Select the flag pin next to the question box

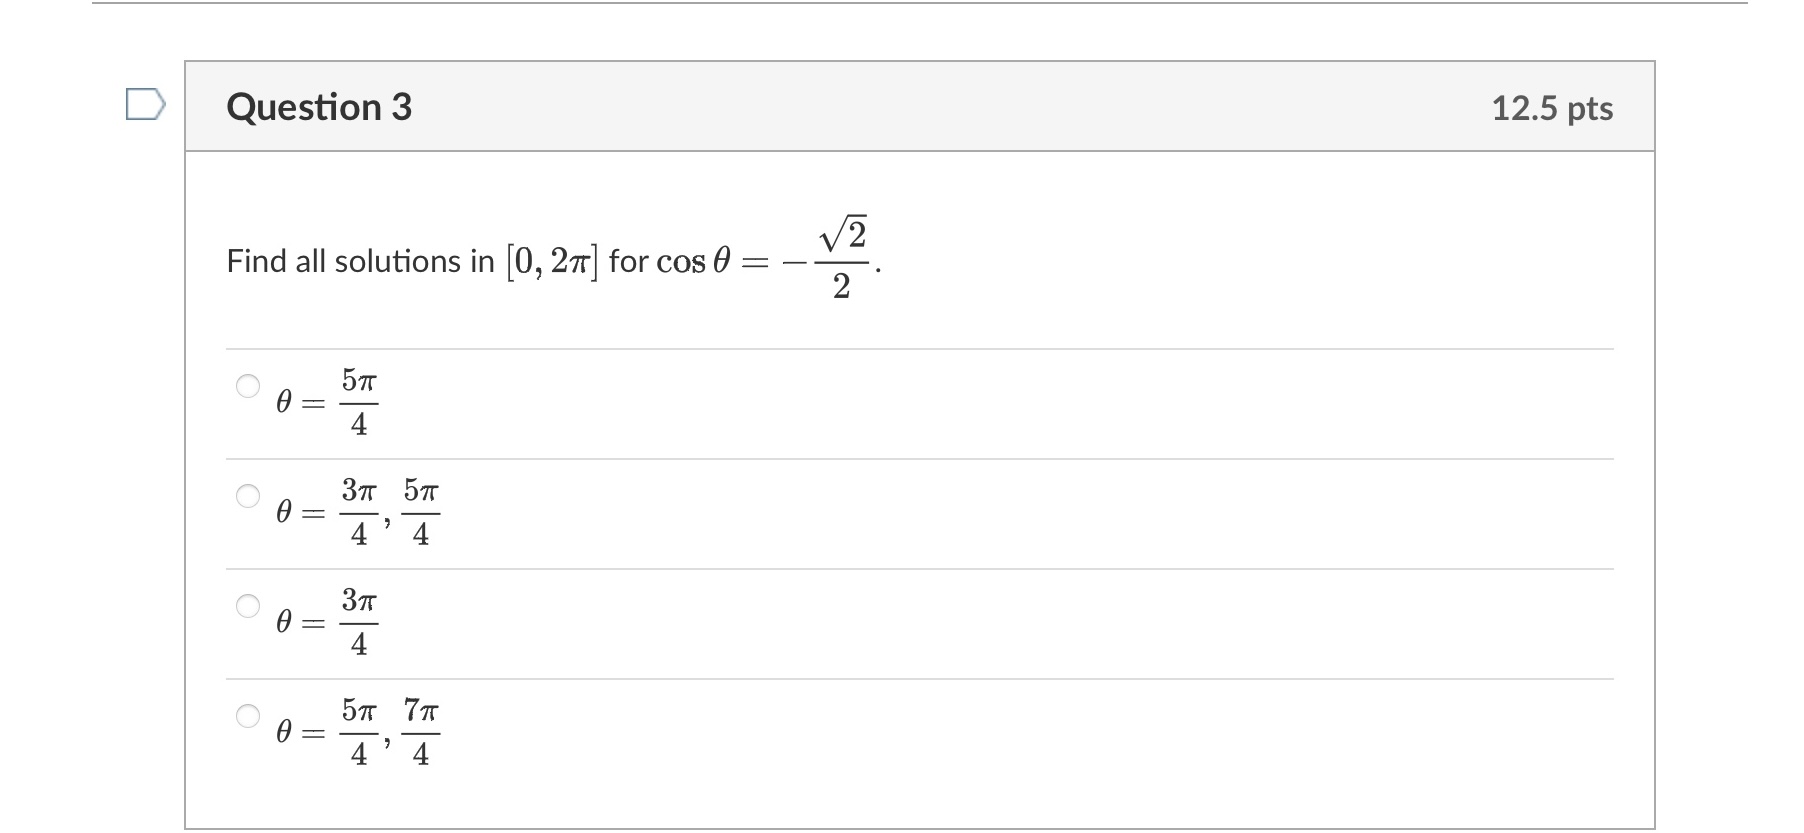(x=146, y=105)
